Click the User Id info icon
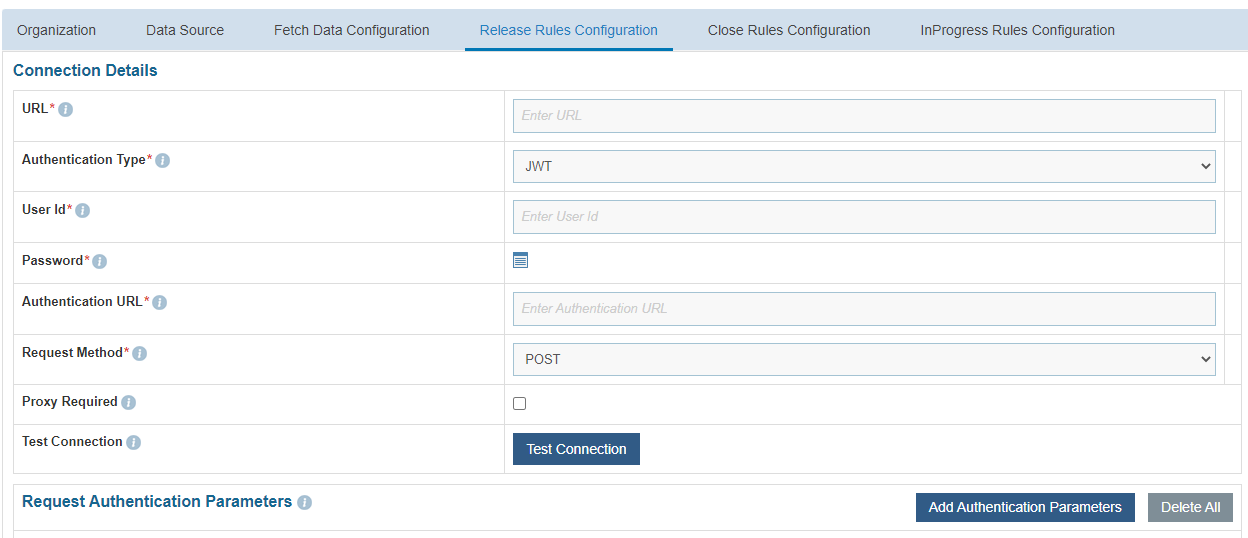 83,211
